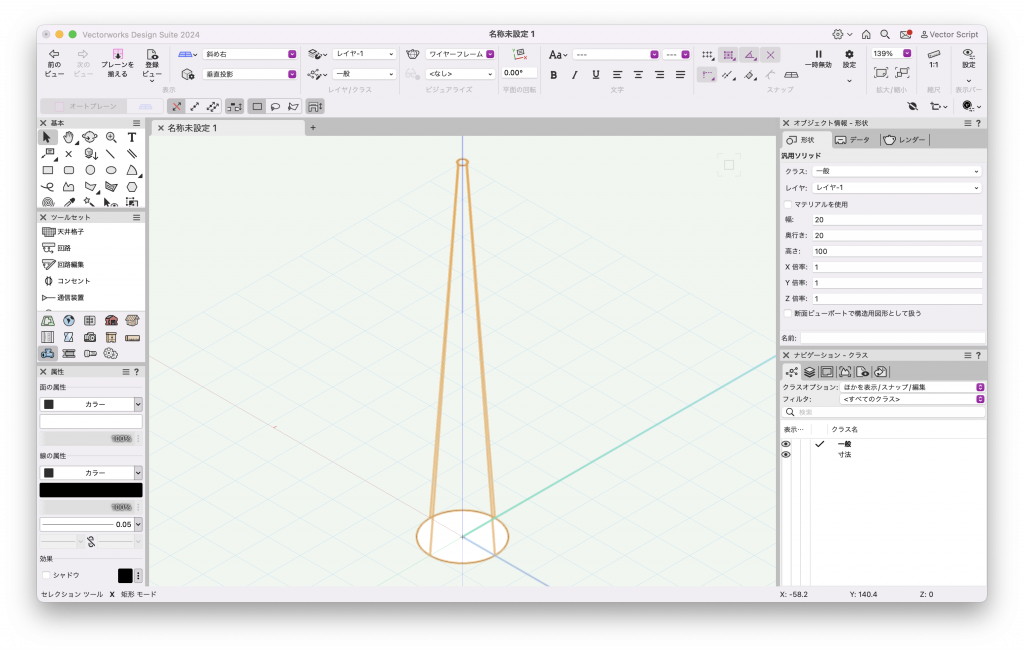Select the selection arrow tool

(x=47, y=137)
